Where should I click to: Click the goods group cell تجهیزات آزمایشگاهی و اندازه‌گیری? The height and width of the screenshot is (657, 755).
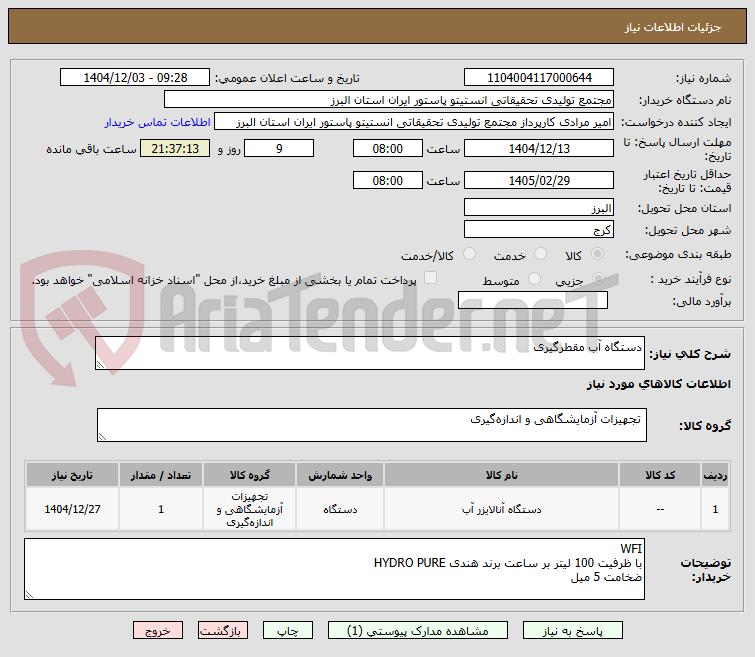point(249,509)
